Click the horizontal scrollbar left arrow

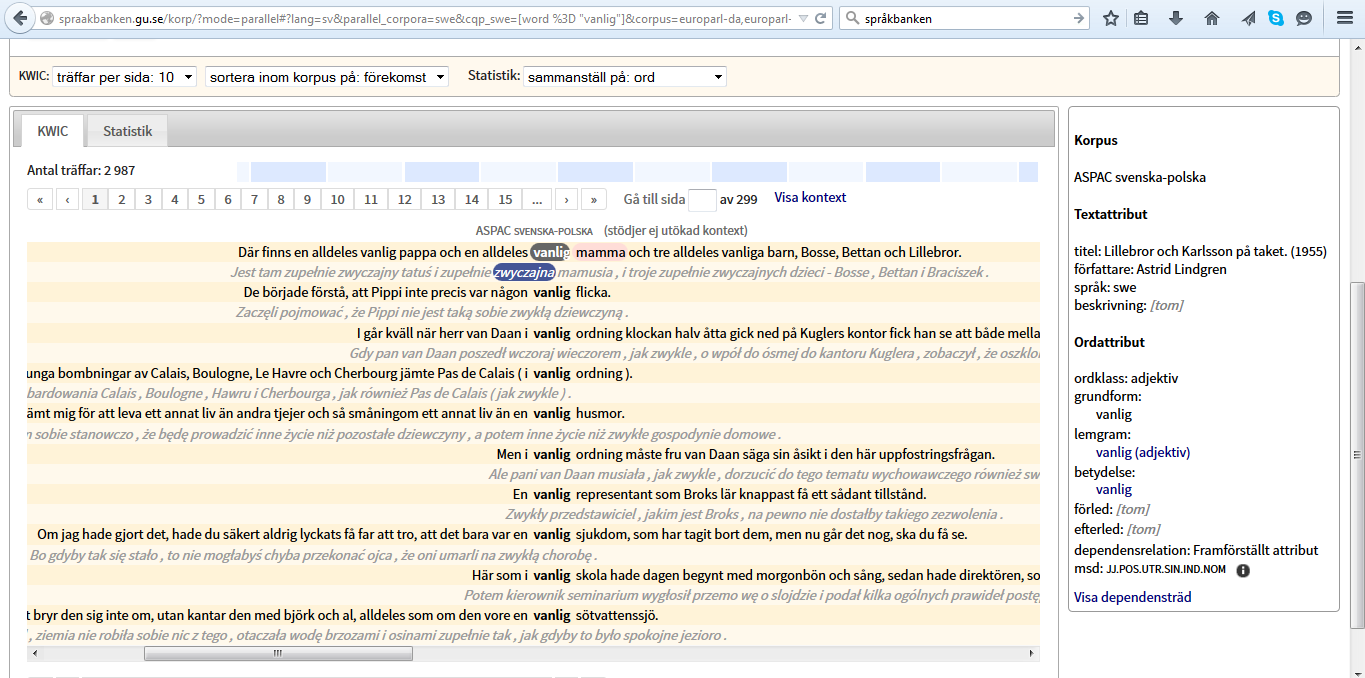[x=34, y=654]
